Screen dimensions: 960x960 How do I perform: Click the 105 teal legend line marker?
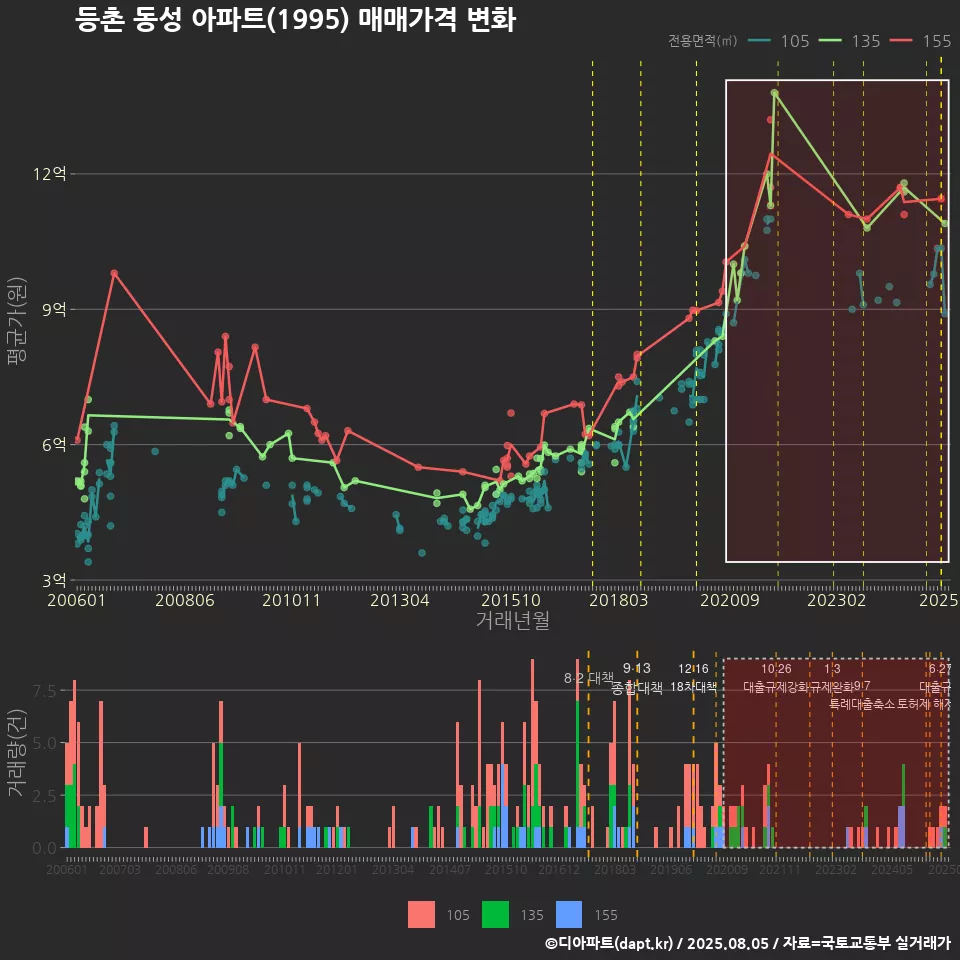point(760,40)
